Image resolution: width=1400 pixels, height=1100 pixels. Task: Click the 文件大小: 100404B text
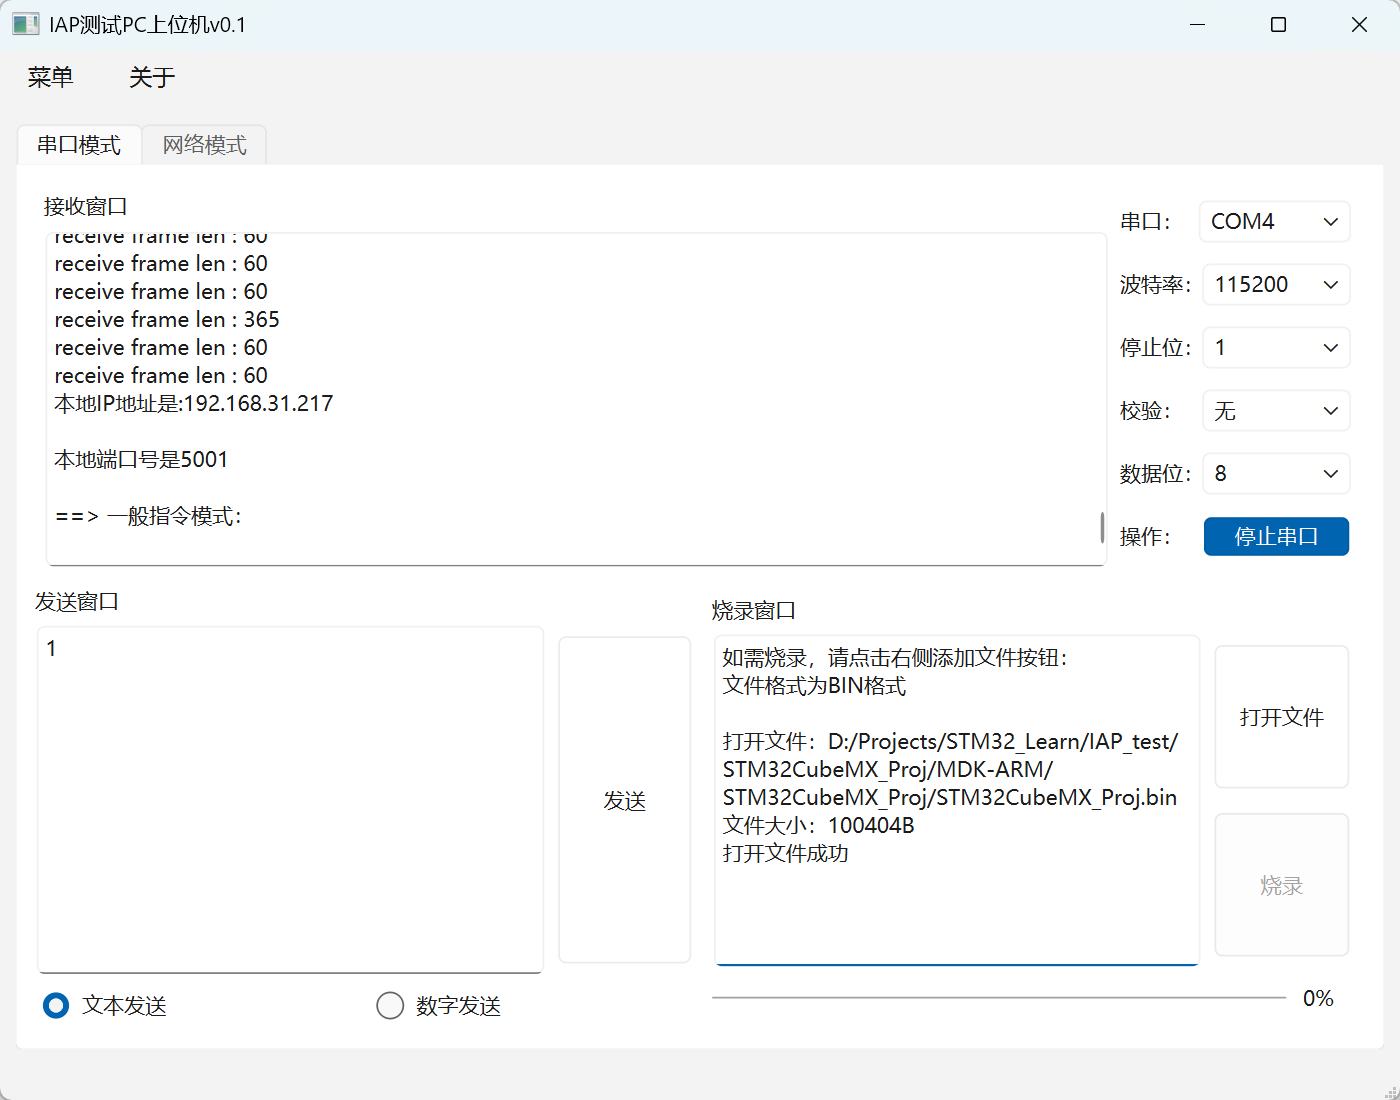tap(818, 826)
